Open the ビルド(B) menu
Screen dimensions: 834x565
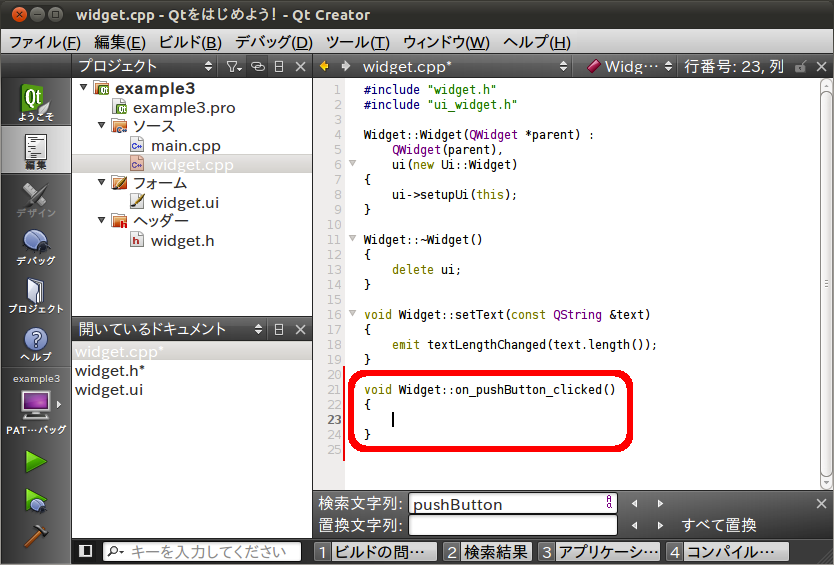190,42
